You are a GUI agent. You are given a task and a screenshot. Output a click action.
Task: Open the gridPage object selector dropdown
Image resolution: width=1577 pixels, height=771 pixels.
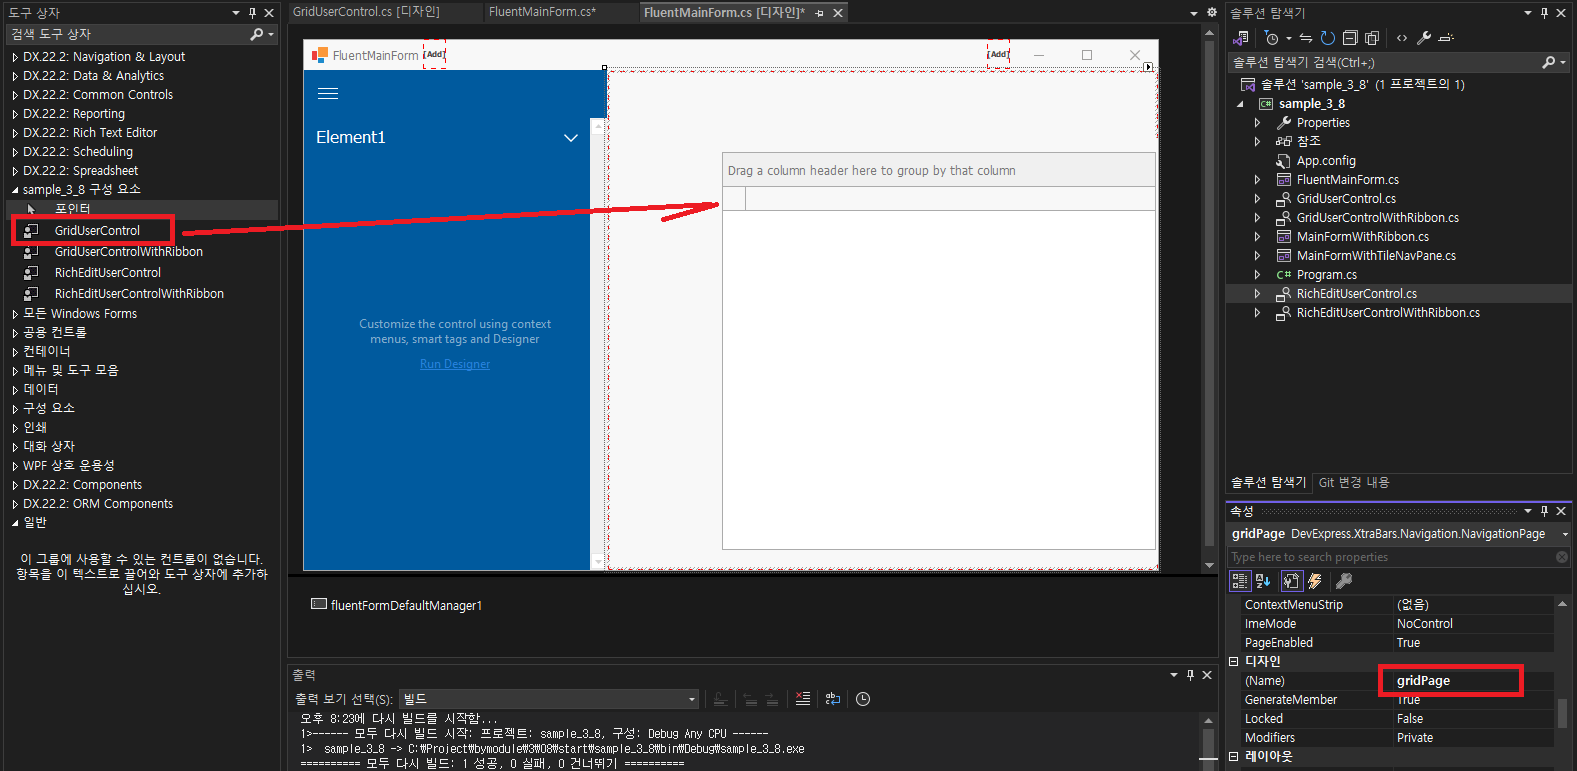click(1565, 534)
